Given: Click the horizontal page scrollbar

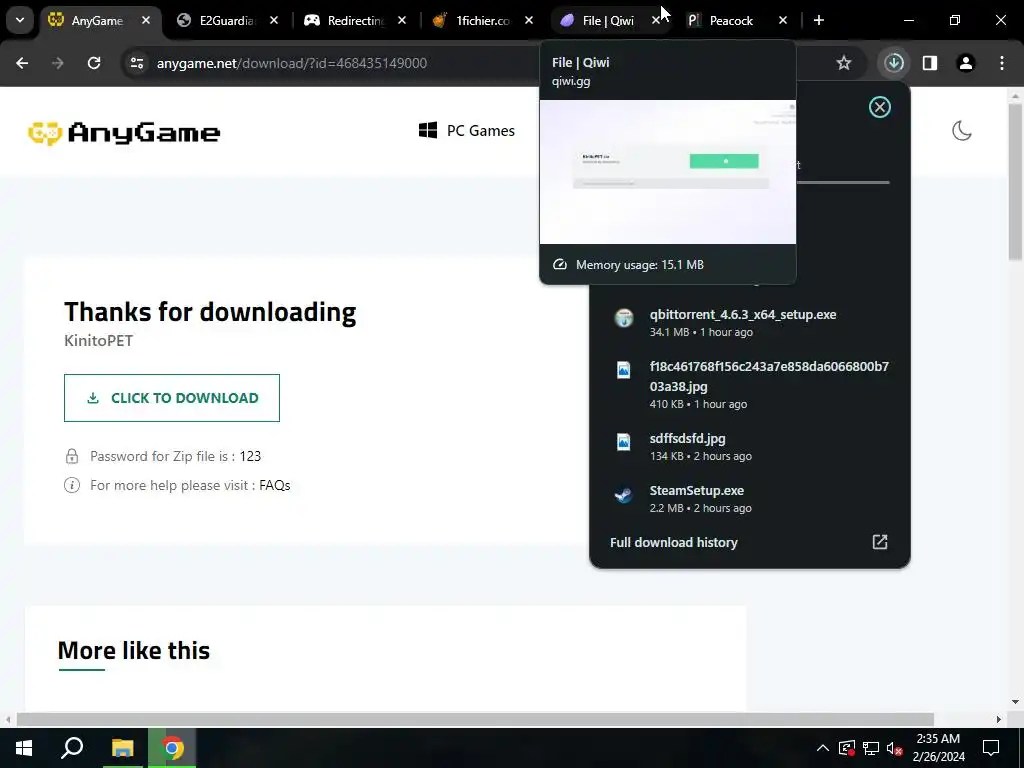Looking at the screenshot, I should tap(475, 719).
